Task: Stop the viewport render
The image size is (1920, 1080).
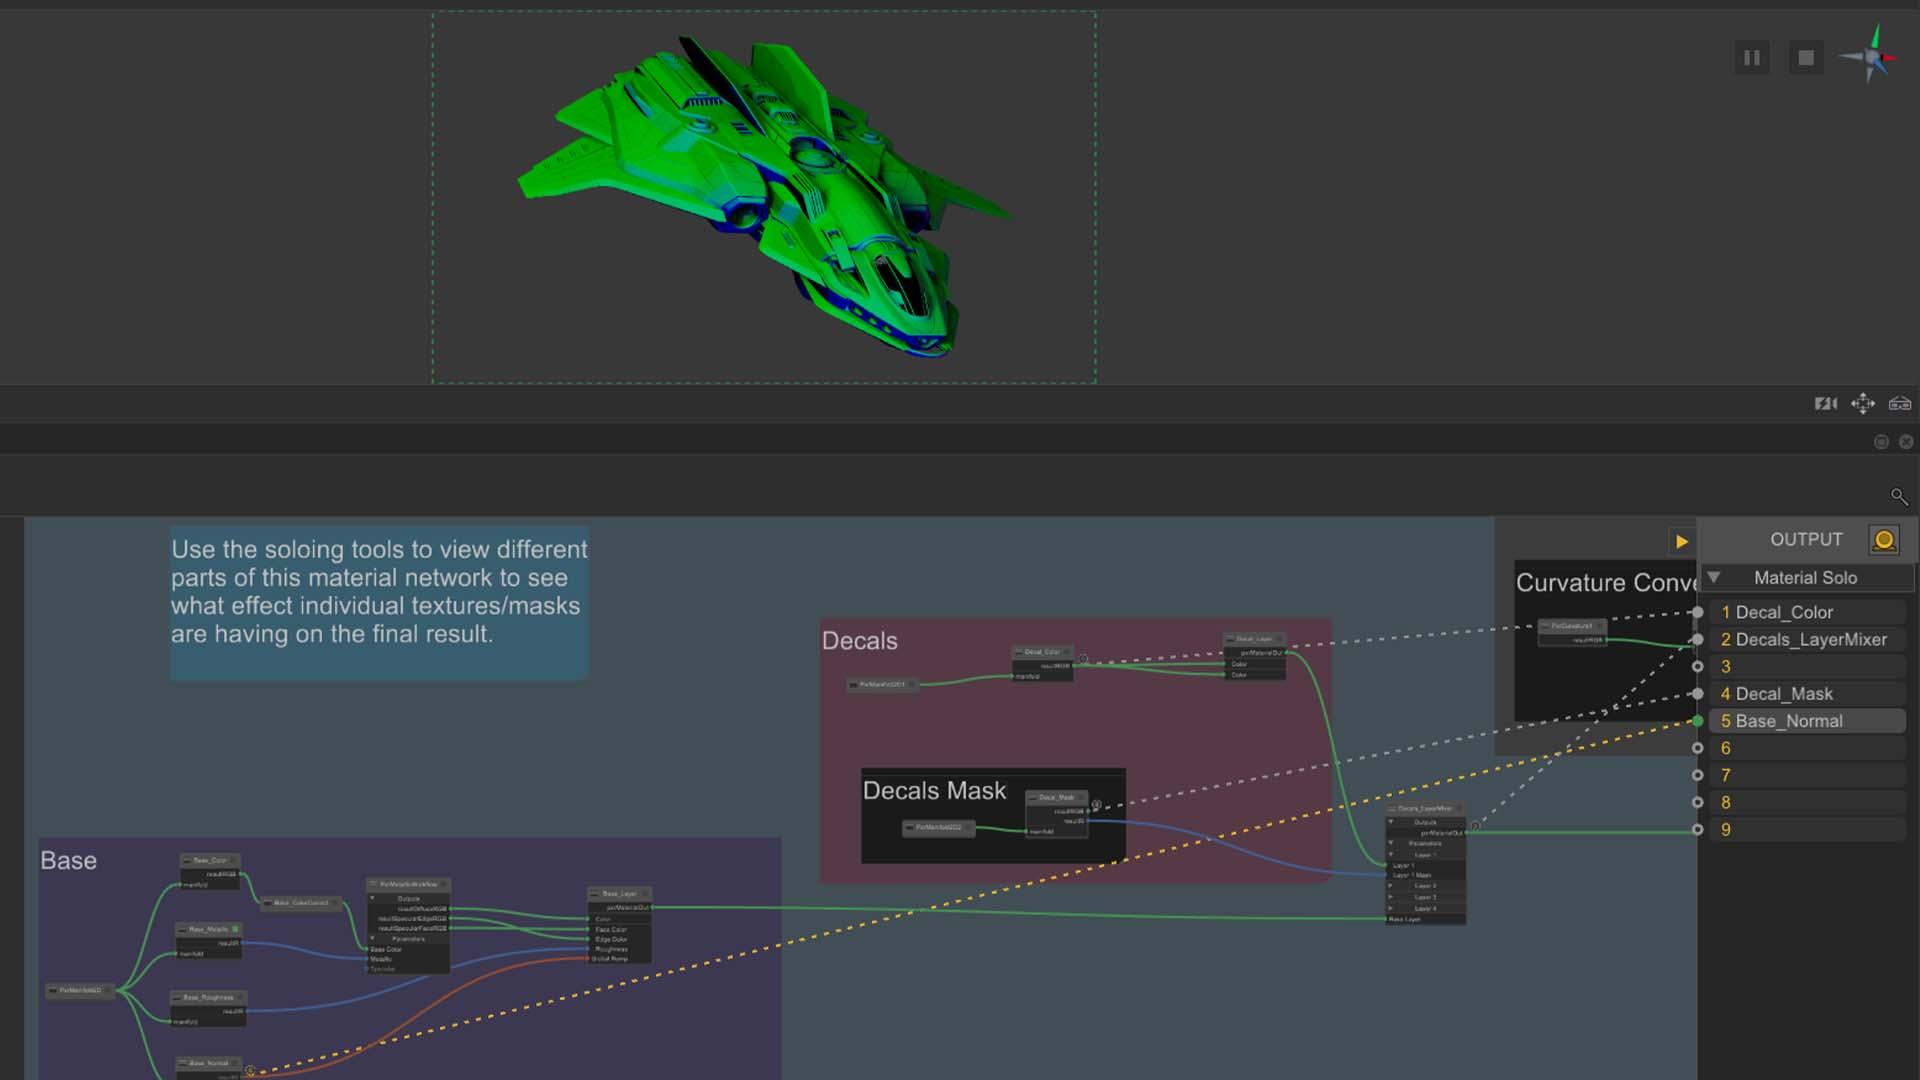Action: pos(1805,58)
